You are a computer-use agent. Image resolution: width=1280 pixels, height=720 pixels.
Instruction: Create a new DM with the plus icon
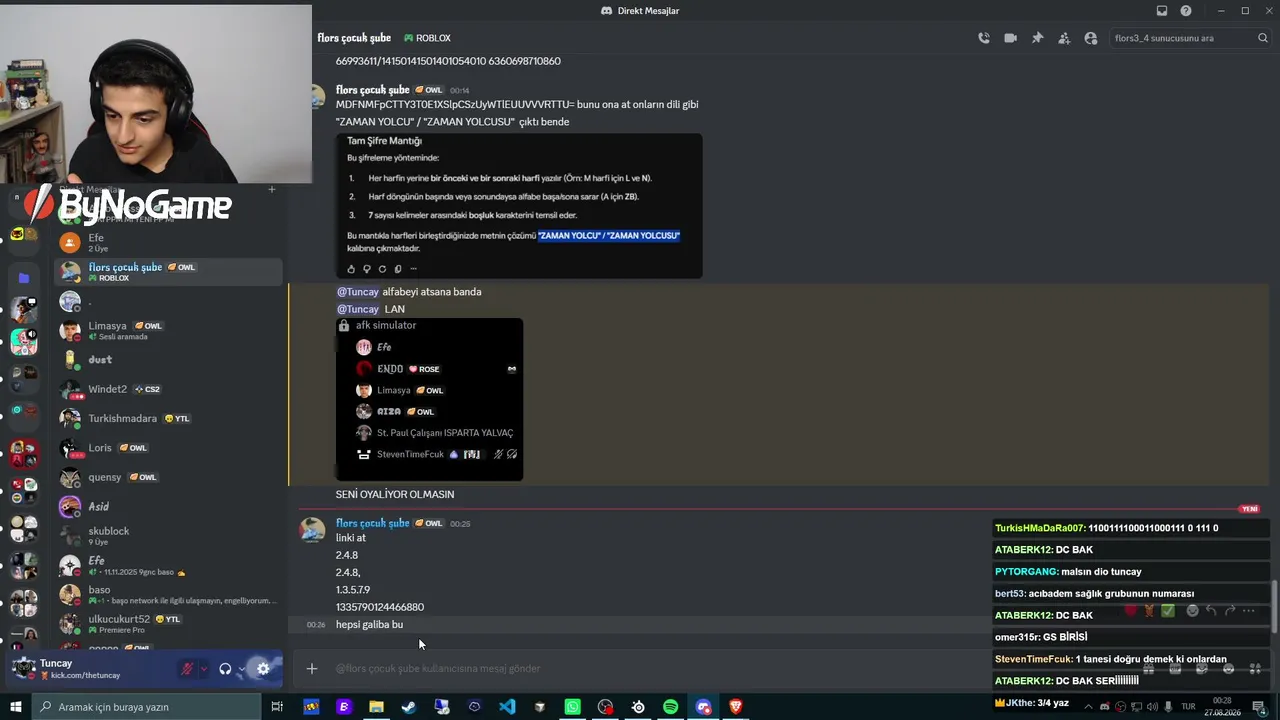click(x=271, y=189)
